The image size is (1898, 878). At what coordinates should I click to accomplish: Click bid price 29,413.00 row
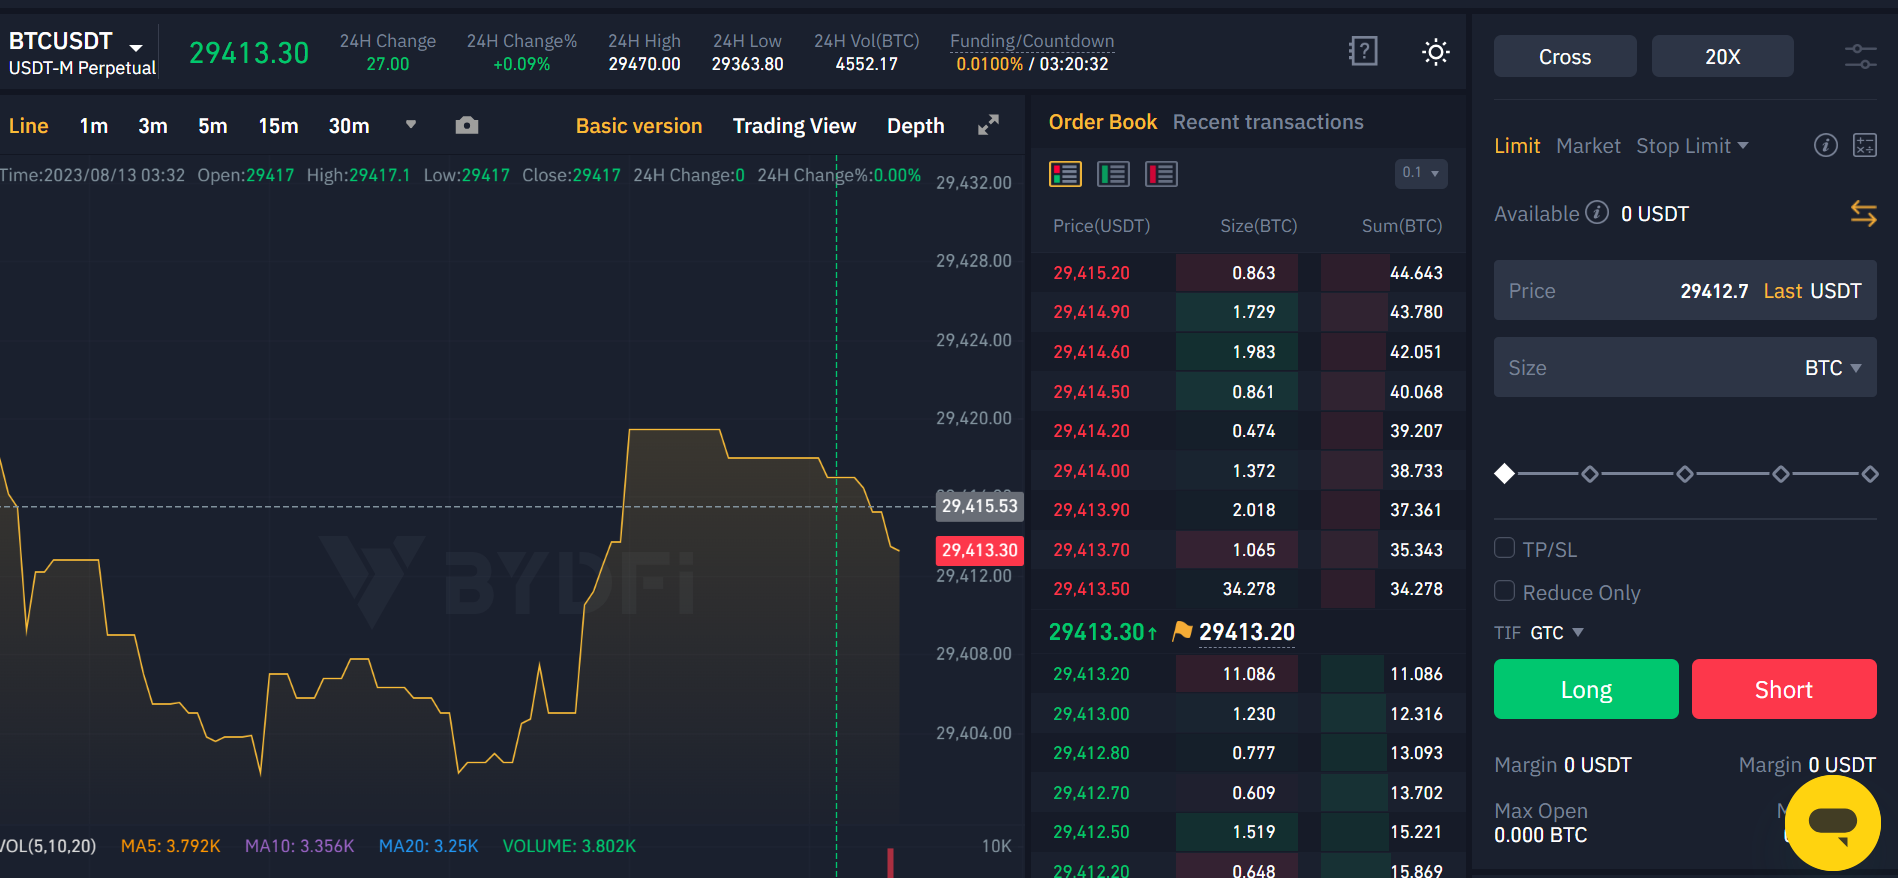1248,714
